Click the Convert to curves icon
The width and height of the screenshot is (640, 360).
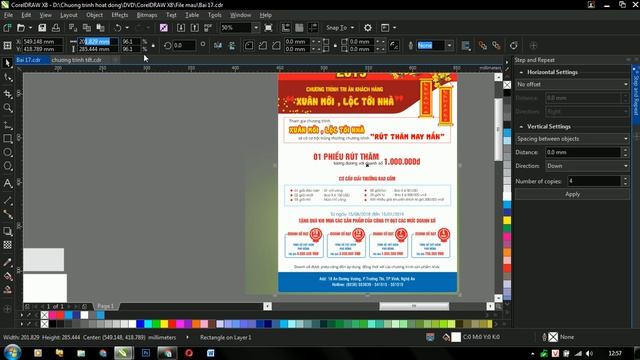[513, 45]
